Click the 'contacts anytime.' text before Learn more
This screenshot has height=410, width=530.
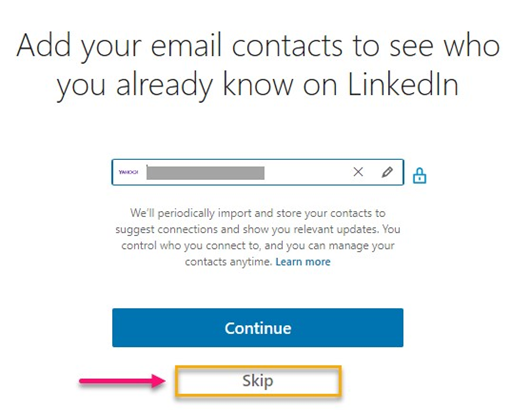pos(228,262)
